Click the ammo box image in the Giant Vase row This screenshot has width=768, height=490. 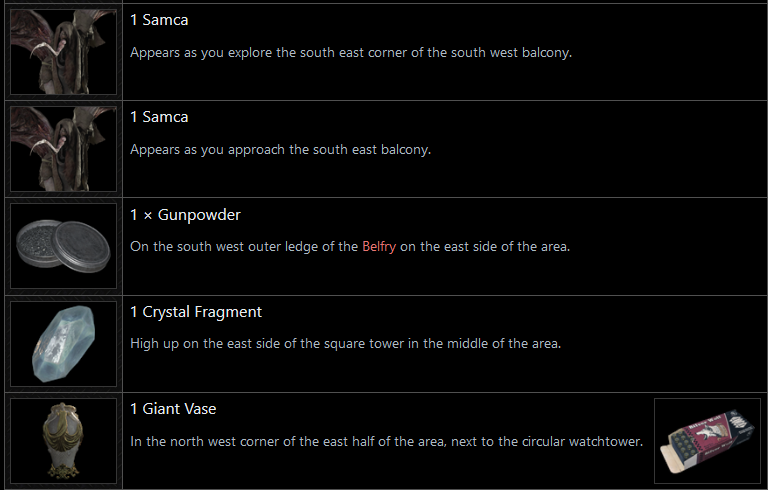708,441
